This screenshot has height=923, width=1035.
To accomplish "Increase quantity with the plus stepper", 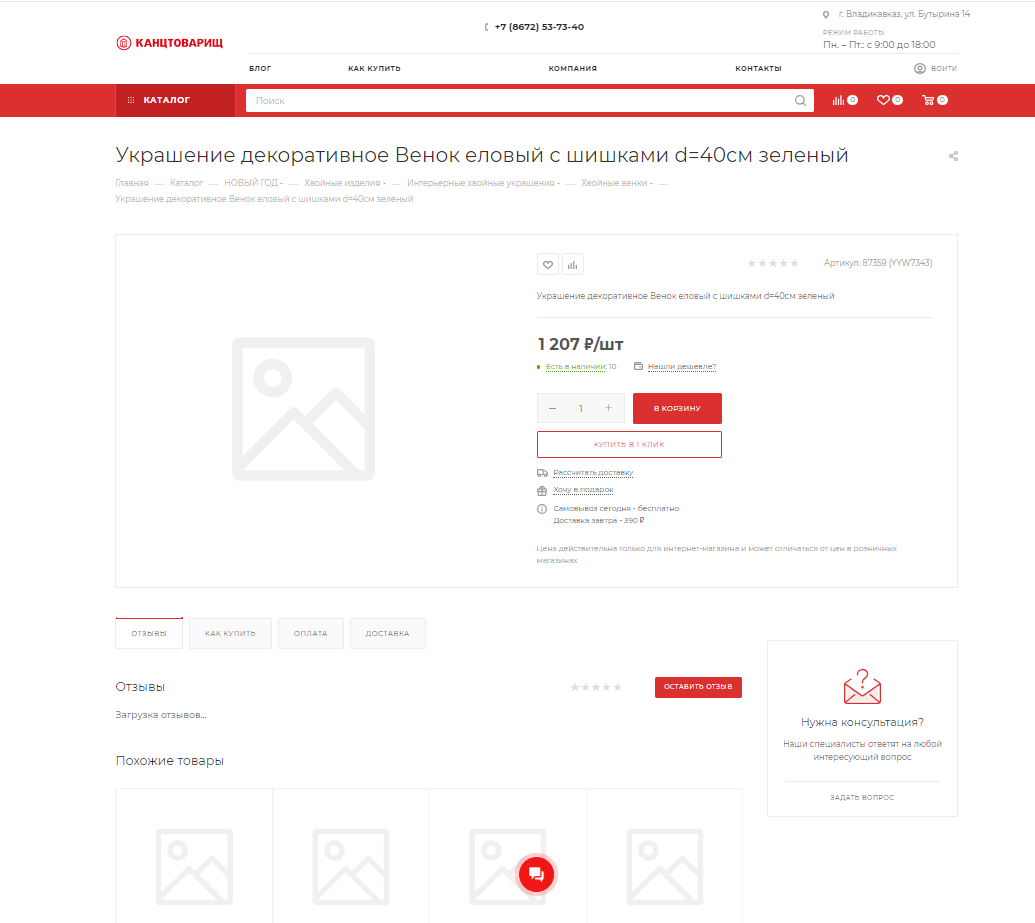I will pyautogui.click(x=607, y=408).
